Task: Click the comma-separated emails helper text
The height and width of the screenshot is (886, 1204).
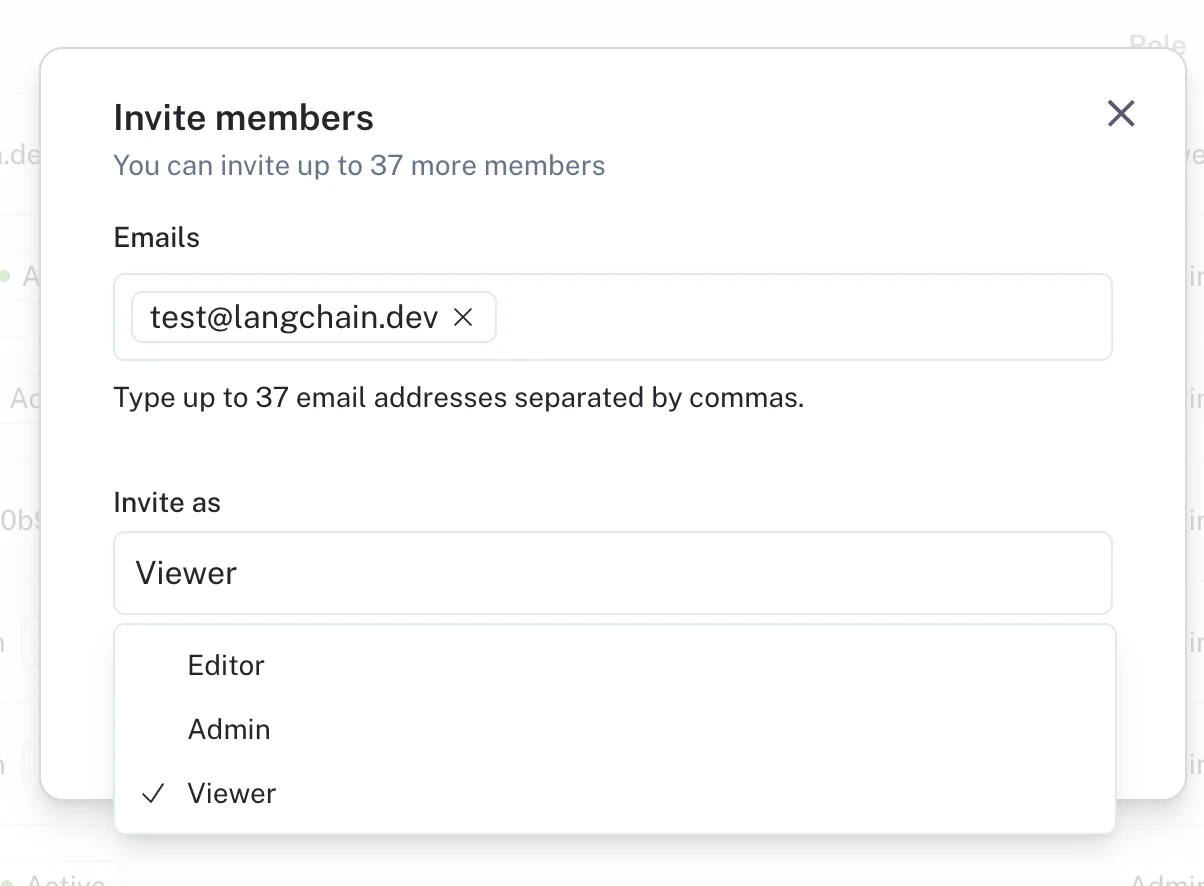Action: [x=459, y=398]
